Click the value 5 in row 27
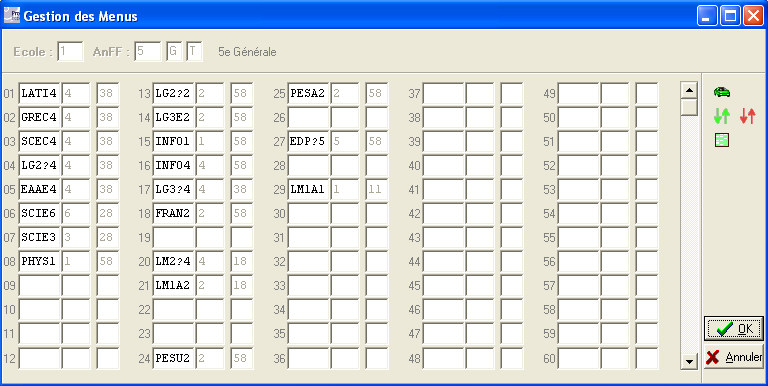 point(345,142)
